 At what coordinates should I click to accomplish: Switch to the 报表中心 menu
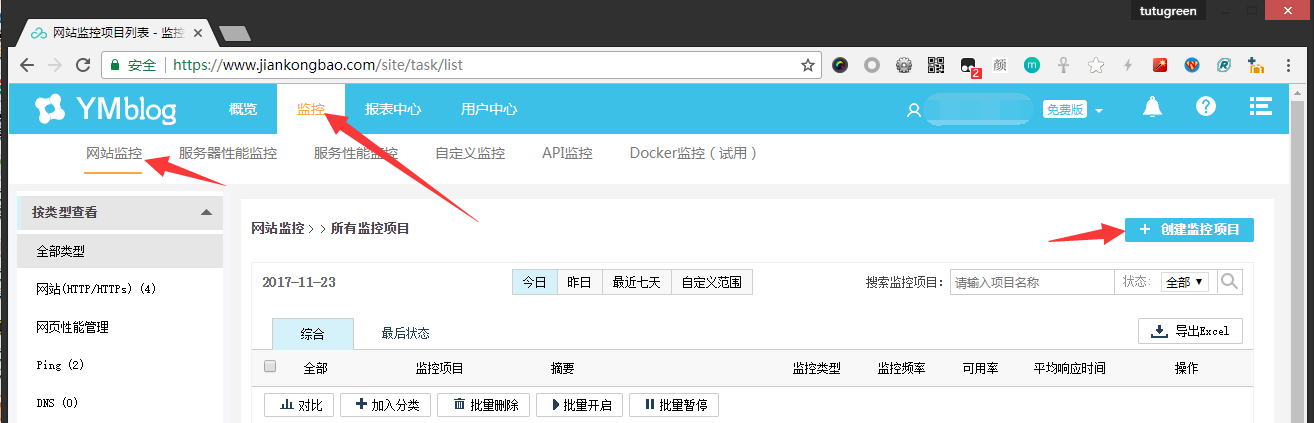[392, 109]
